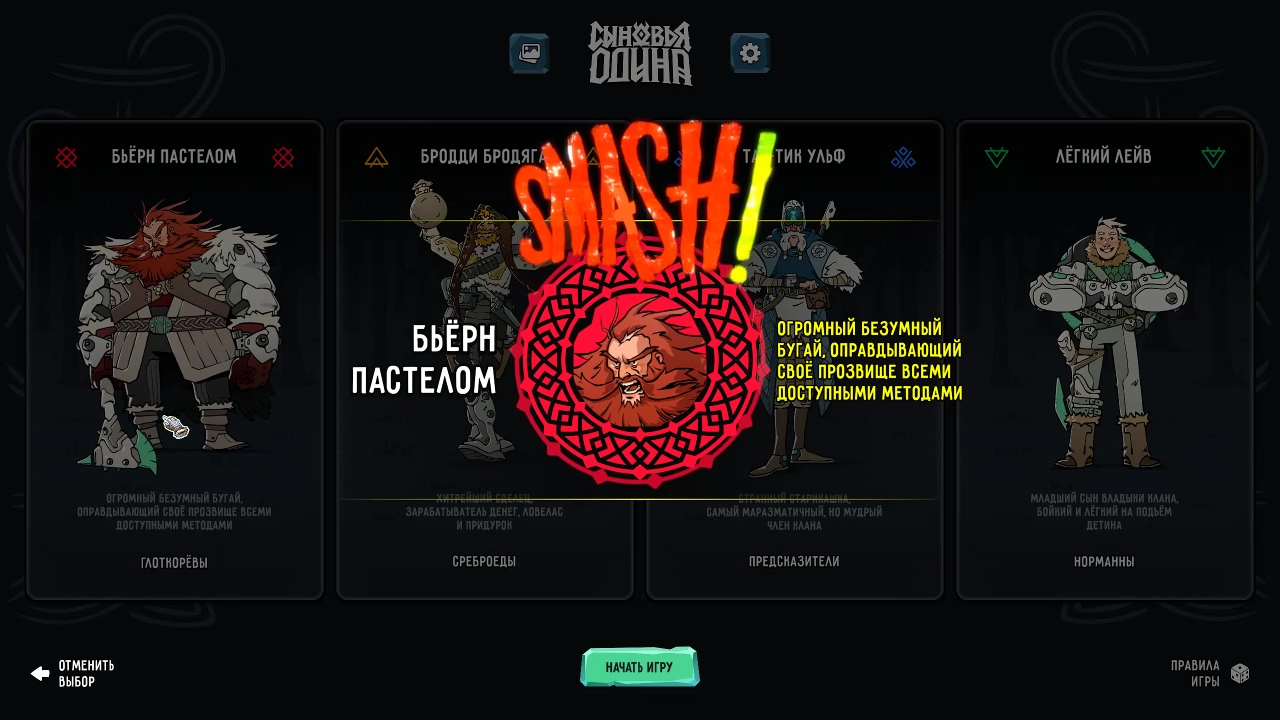The height and width of the screenshot is (720, 1280).
Task: Click the green triangle emblem right of Лёгкий Лейв
Action: [x=1213, y=157]
